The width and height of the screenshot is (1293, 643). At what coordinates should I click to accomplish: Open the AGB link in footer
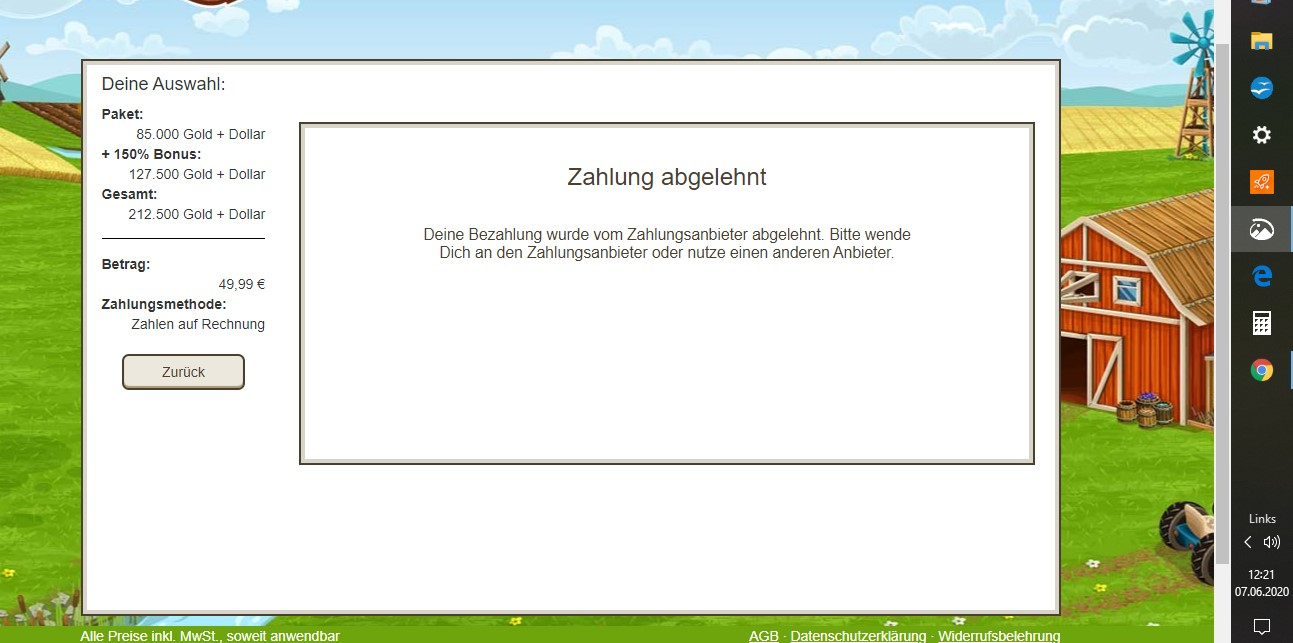click(x=764, y=636)
